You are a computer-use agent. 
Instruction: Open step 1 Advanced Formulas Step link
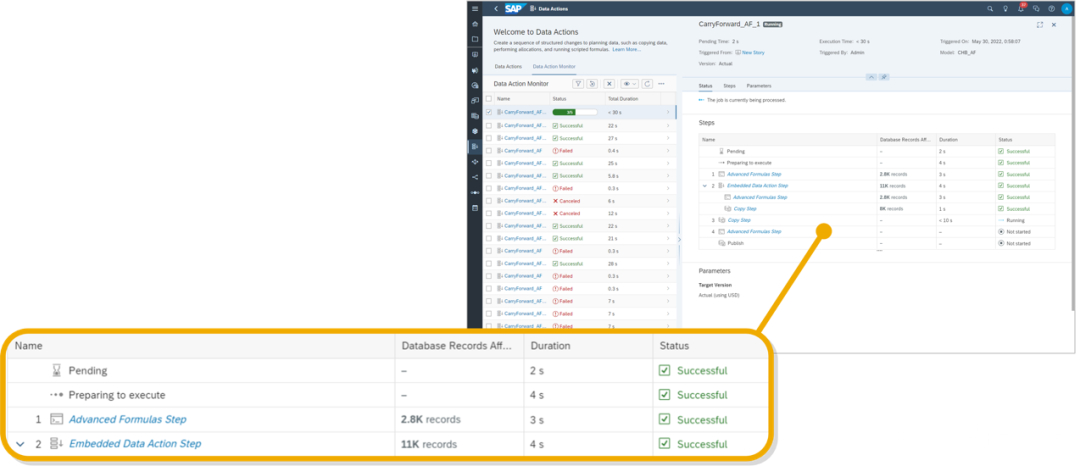(x=754, y=174)
